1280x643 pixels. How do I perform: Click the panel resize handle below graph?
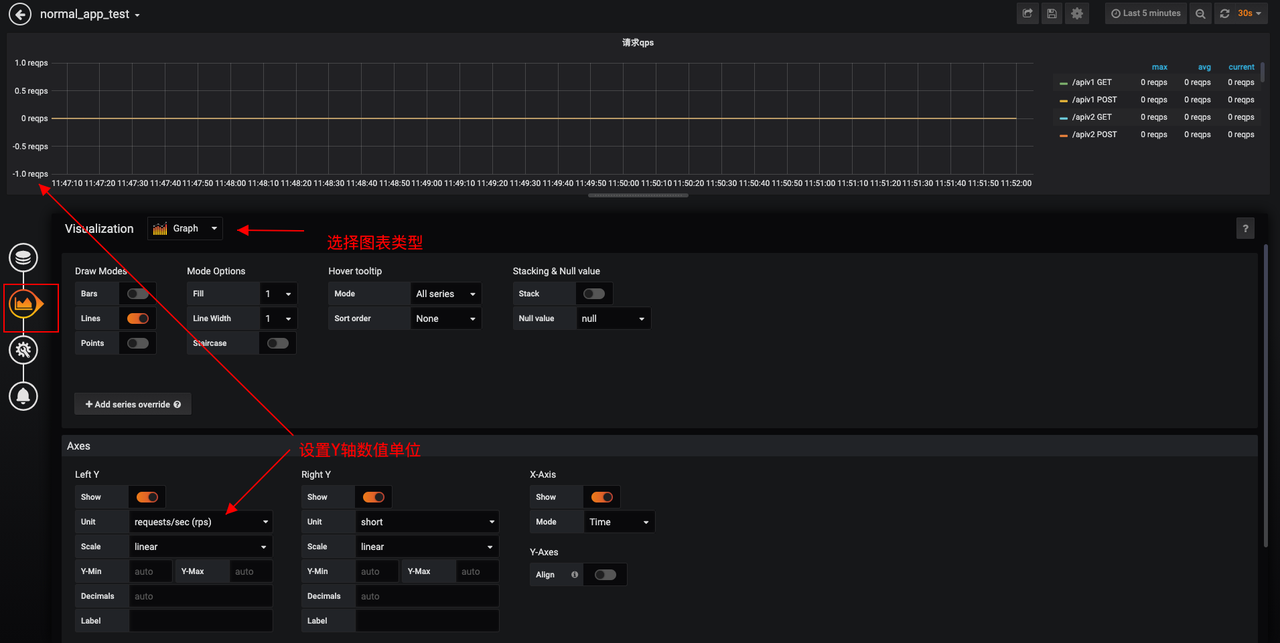638,195
